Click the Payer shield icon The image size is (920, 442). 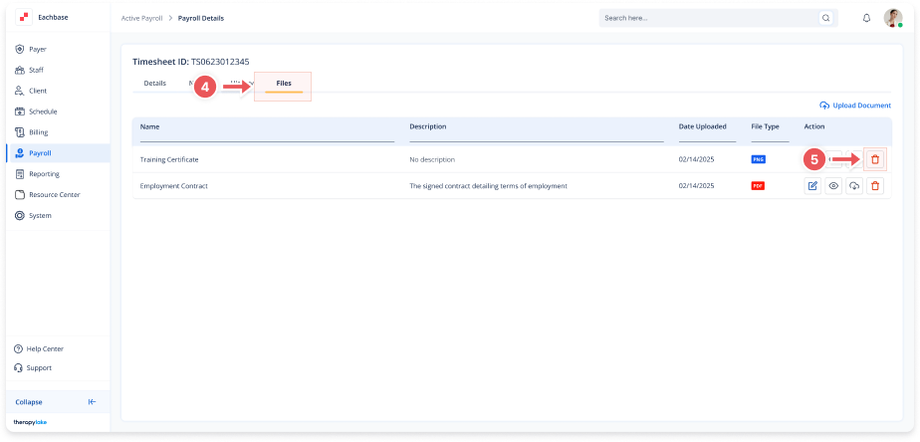tap(19, 49)
